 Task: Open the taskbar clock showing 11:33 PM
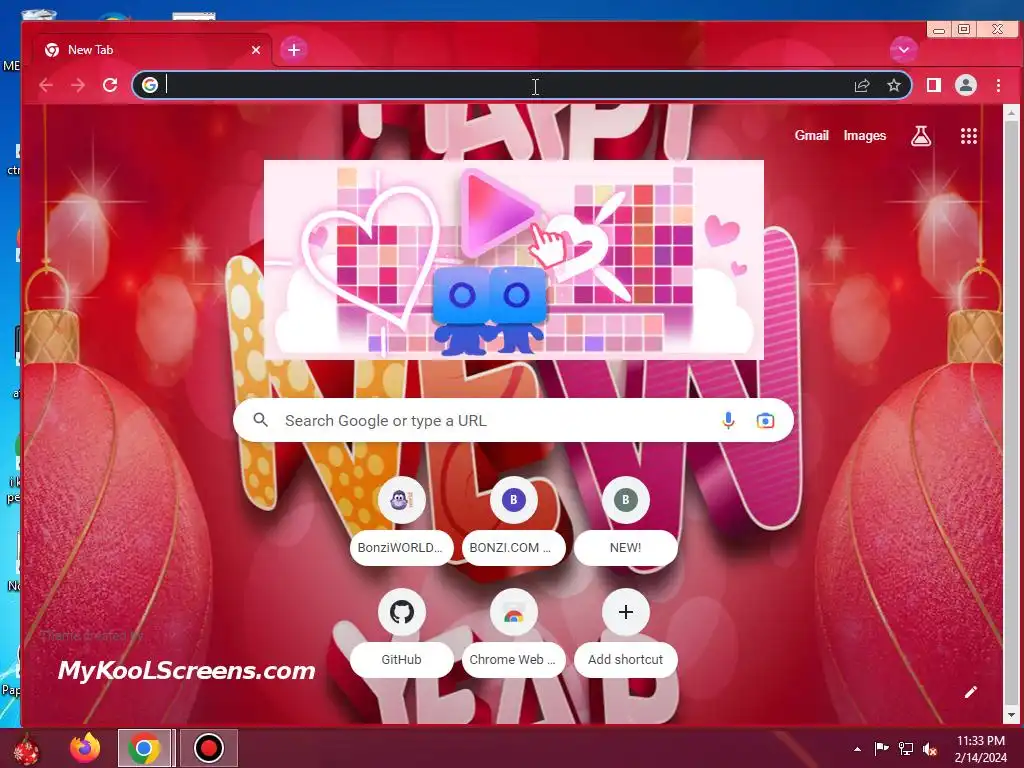(980, 749)
